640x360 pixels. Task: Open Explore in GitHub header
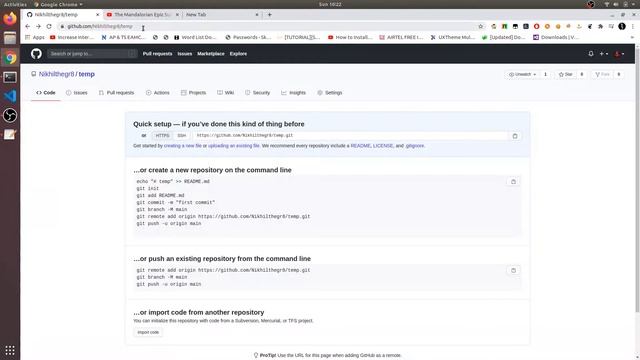[238, 53]
